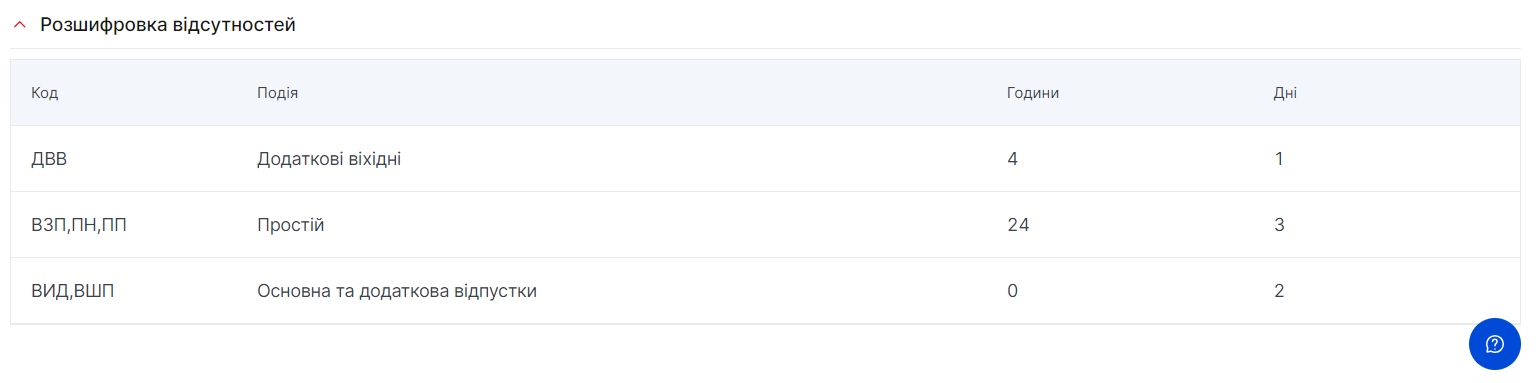
Task: Click days value 3 for Простій
Action: (x=1279, y=225)
